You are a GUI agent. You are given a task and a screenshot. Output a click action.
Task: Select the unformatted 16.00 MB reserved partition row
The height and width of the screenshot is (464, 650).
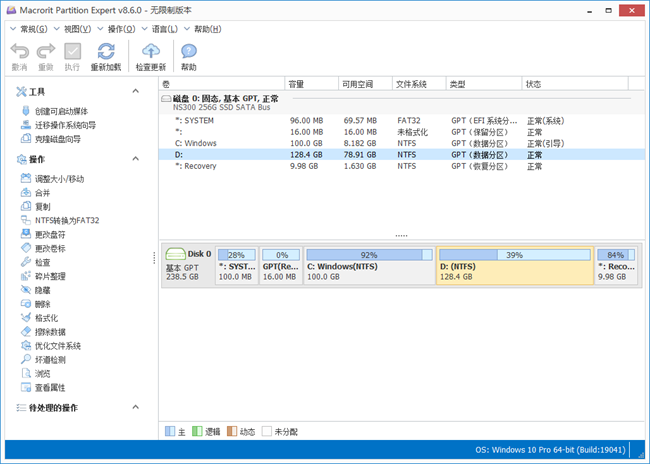point(401,132)
